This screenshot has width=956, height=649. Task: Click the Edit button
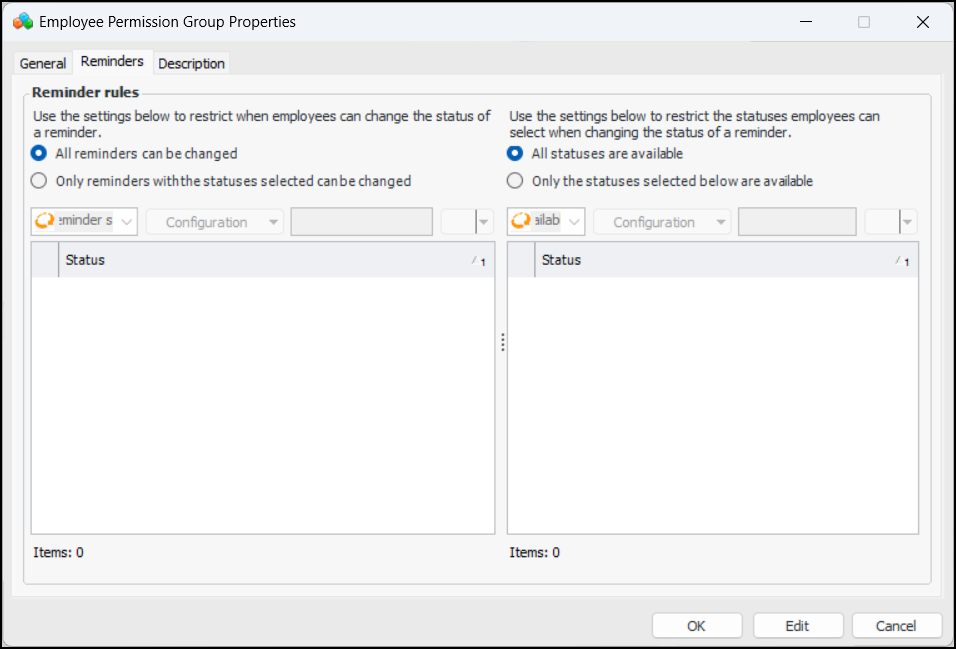point(797,626)
